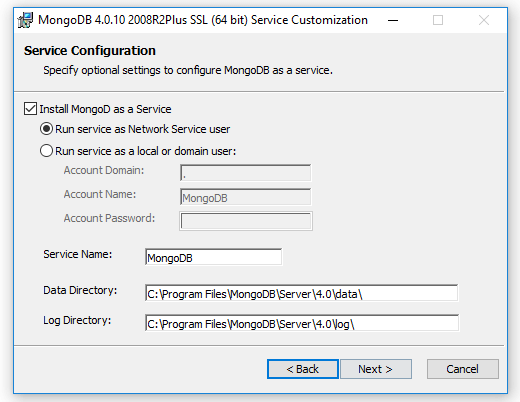This screenshot has height=402, width=520.
Task: Proceed with the Next button
Action: pyautogui.click(x=376, y=369)
